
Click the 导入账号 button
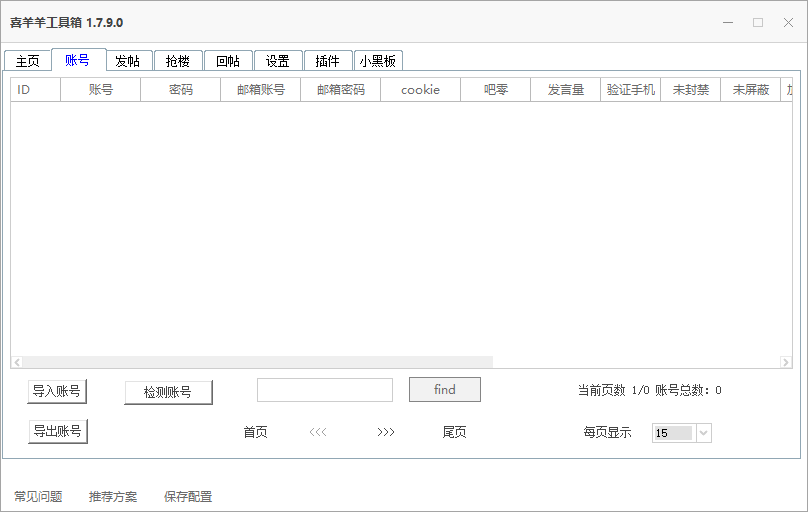pyautogui.click(x=57, y=392)
